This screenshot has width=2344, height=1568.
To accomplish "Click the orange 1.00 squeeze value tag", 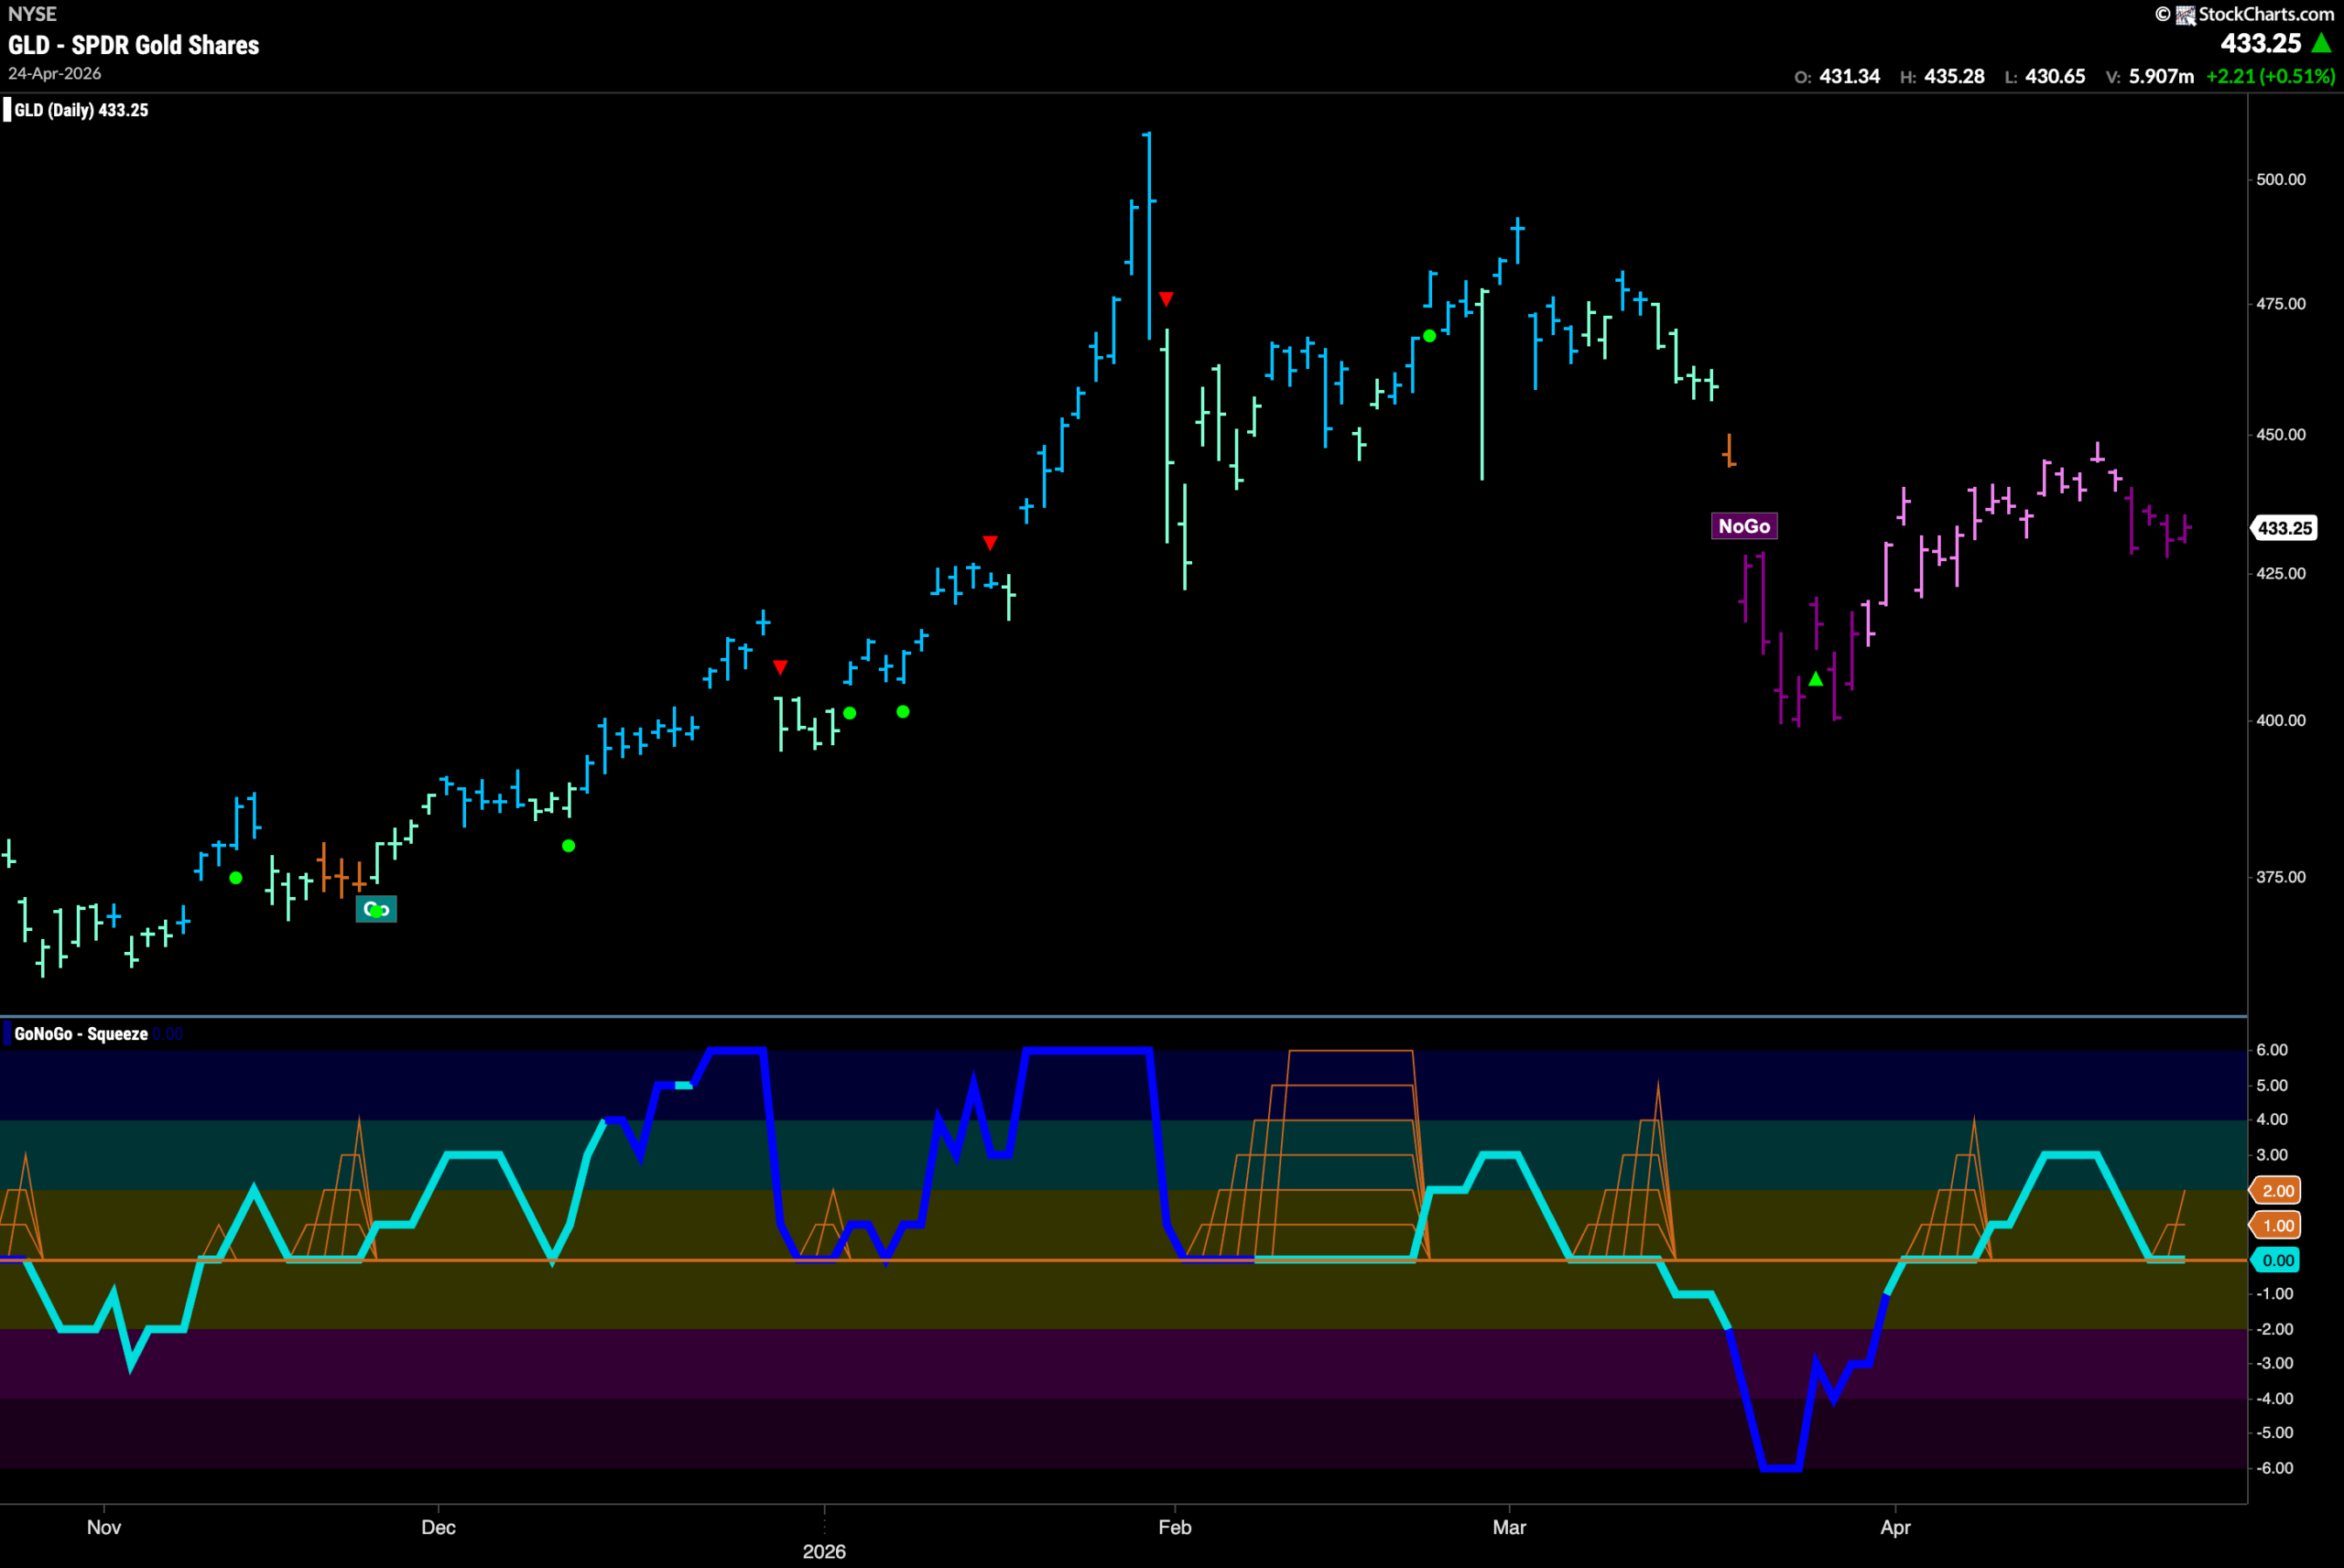I will (x=2276, y=1225).
